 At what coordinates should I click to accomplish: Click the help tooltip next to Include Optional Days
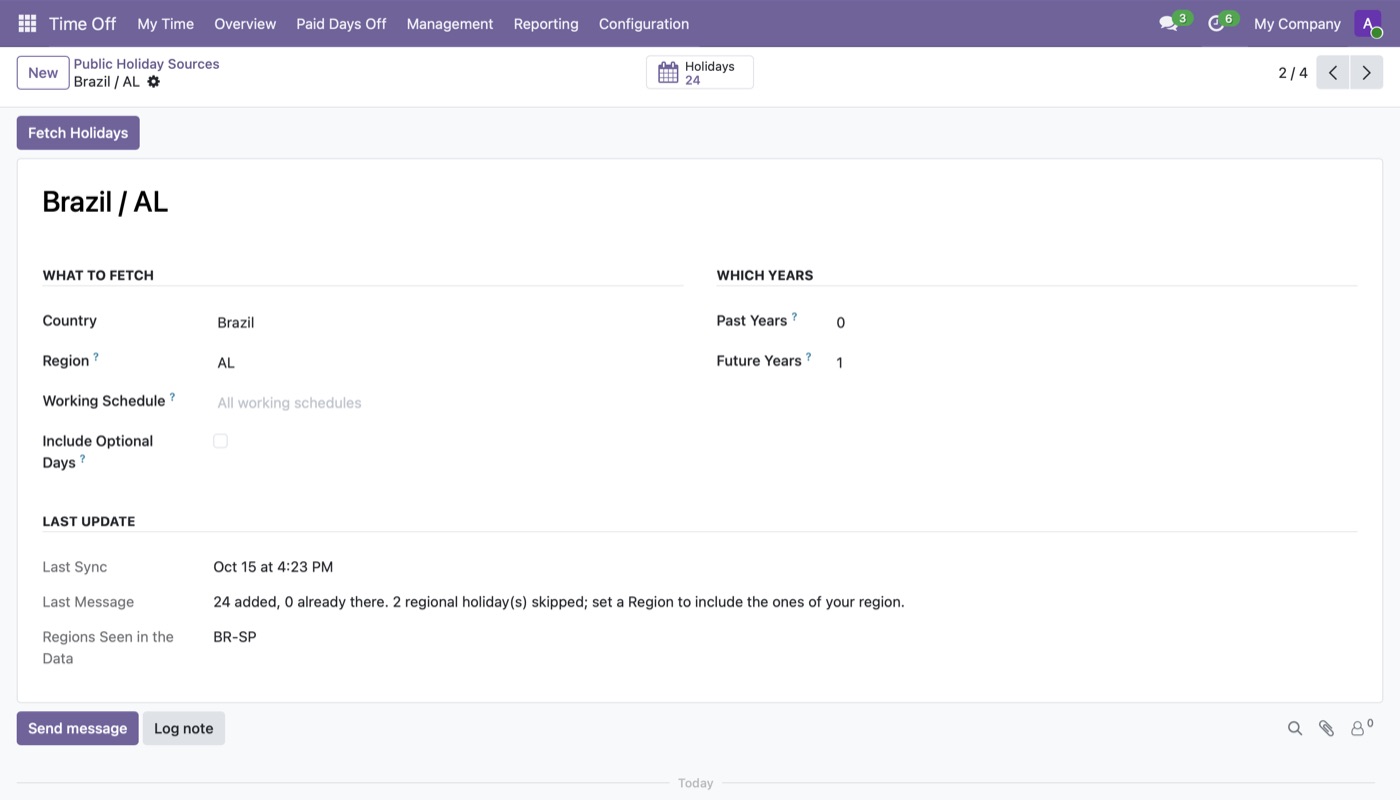[x=82, y=459]
